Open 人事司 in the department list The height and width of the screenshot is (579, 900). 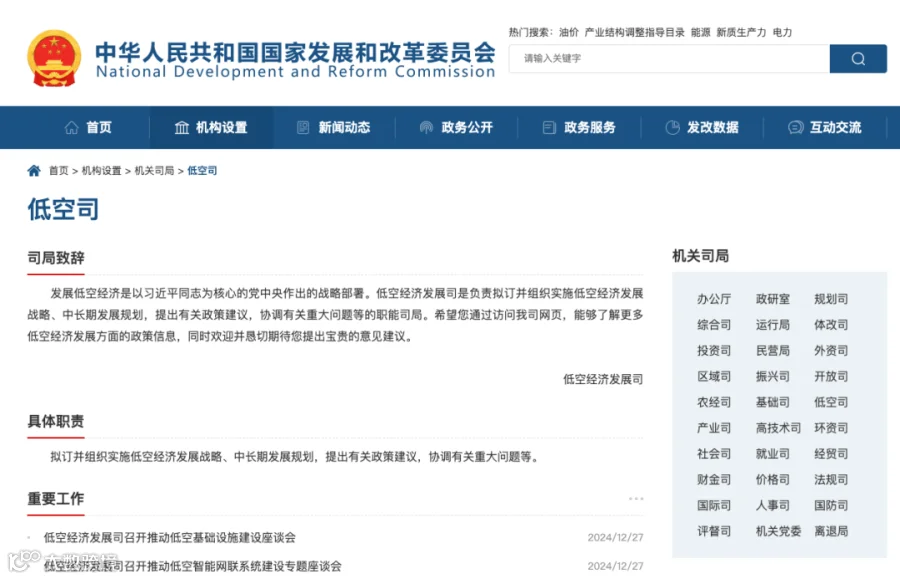[773, 506]
